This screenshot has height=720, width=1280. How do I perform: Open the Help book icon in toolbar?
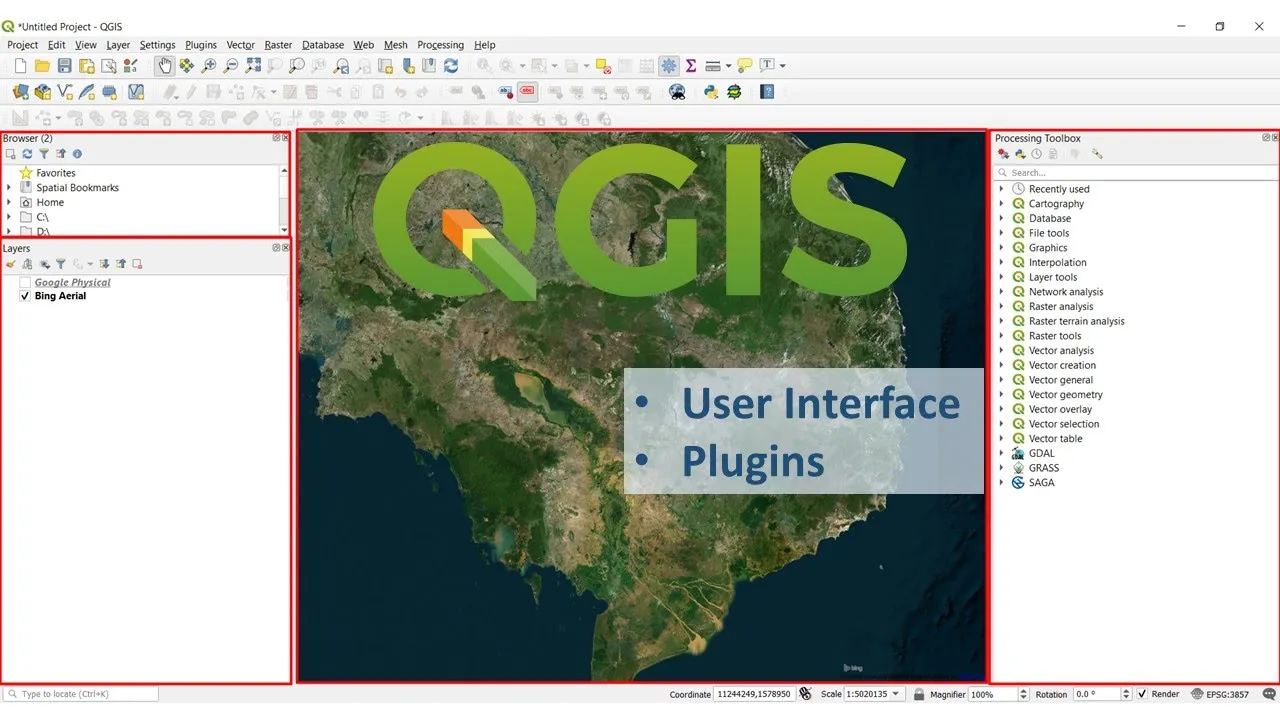pos(767,92)
